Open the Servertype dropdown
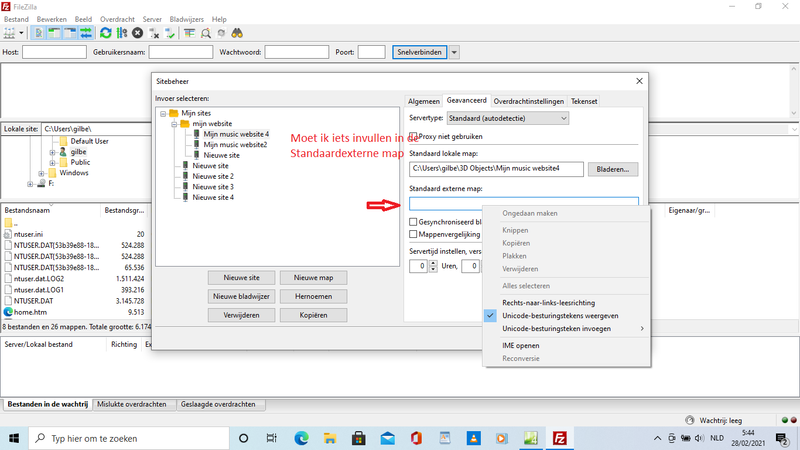This screenshot has height=450, width=800. click(x=508, y=118)
